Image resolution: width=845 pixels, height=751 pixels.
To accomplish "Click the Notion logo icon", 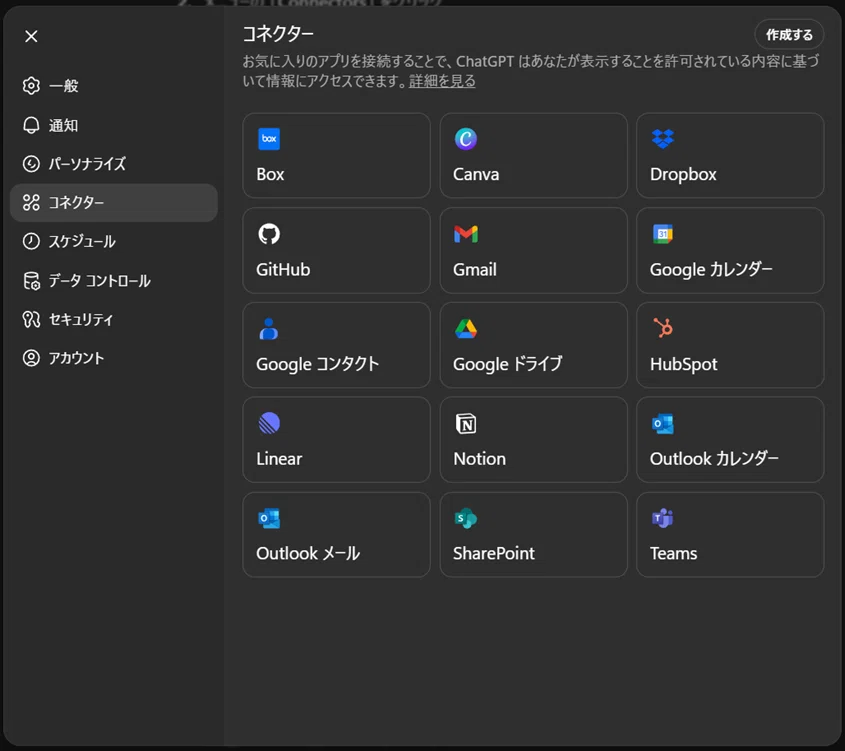I will tap(466, 423).
